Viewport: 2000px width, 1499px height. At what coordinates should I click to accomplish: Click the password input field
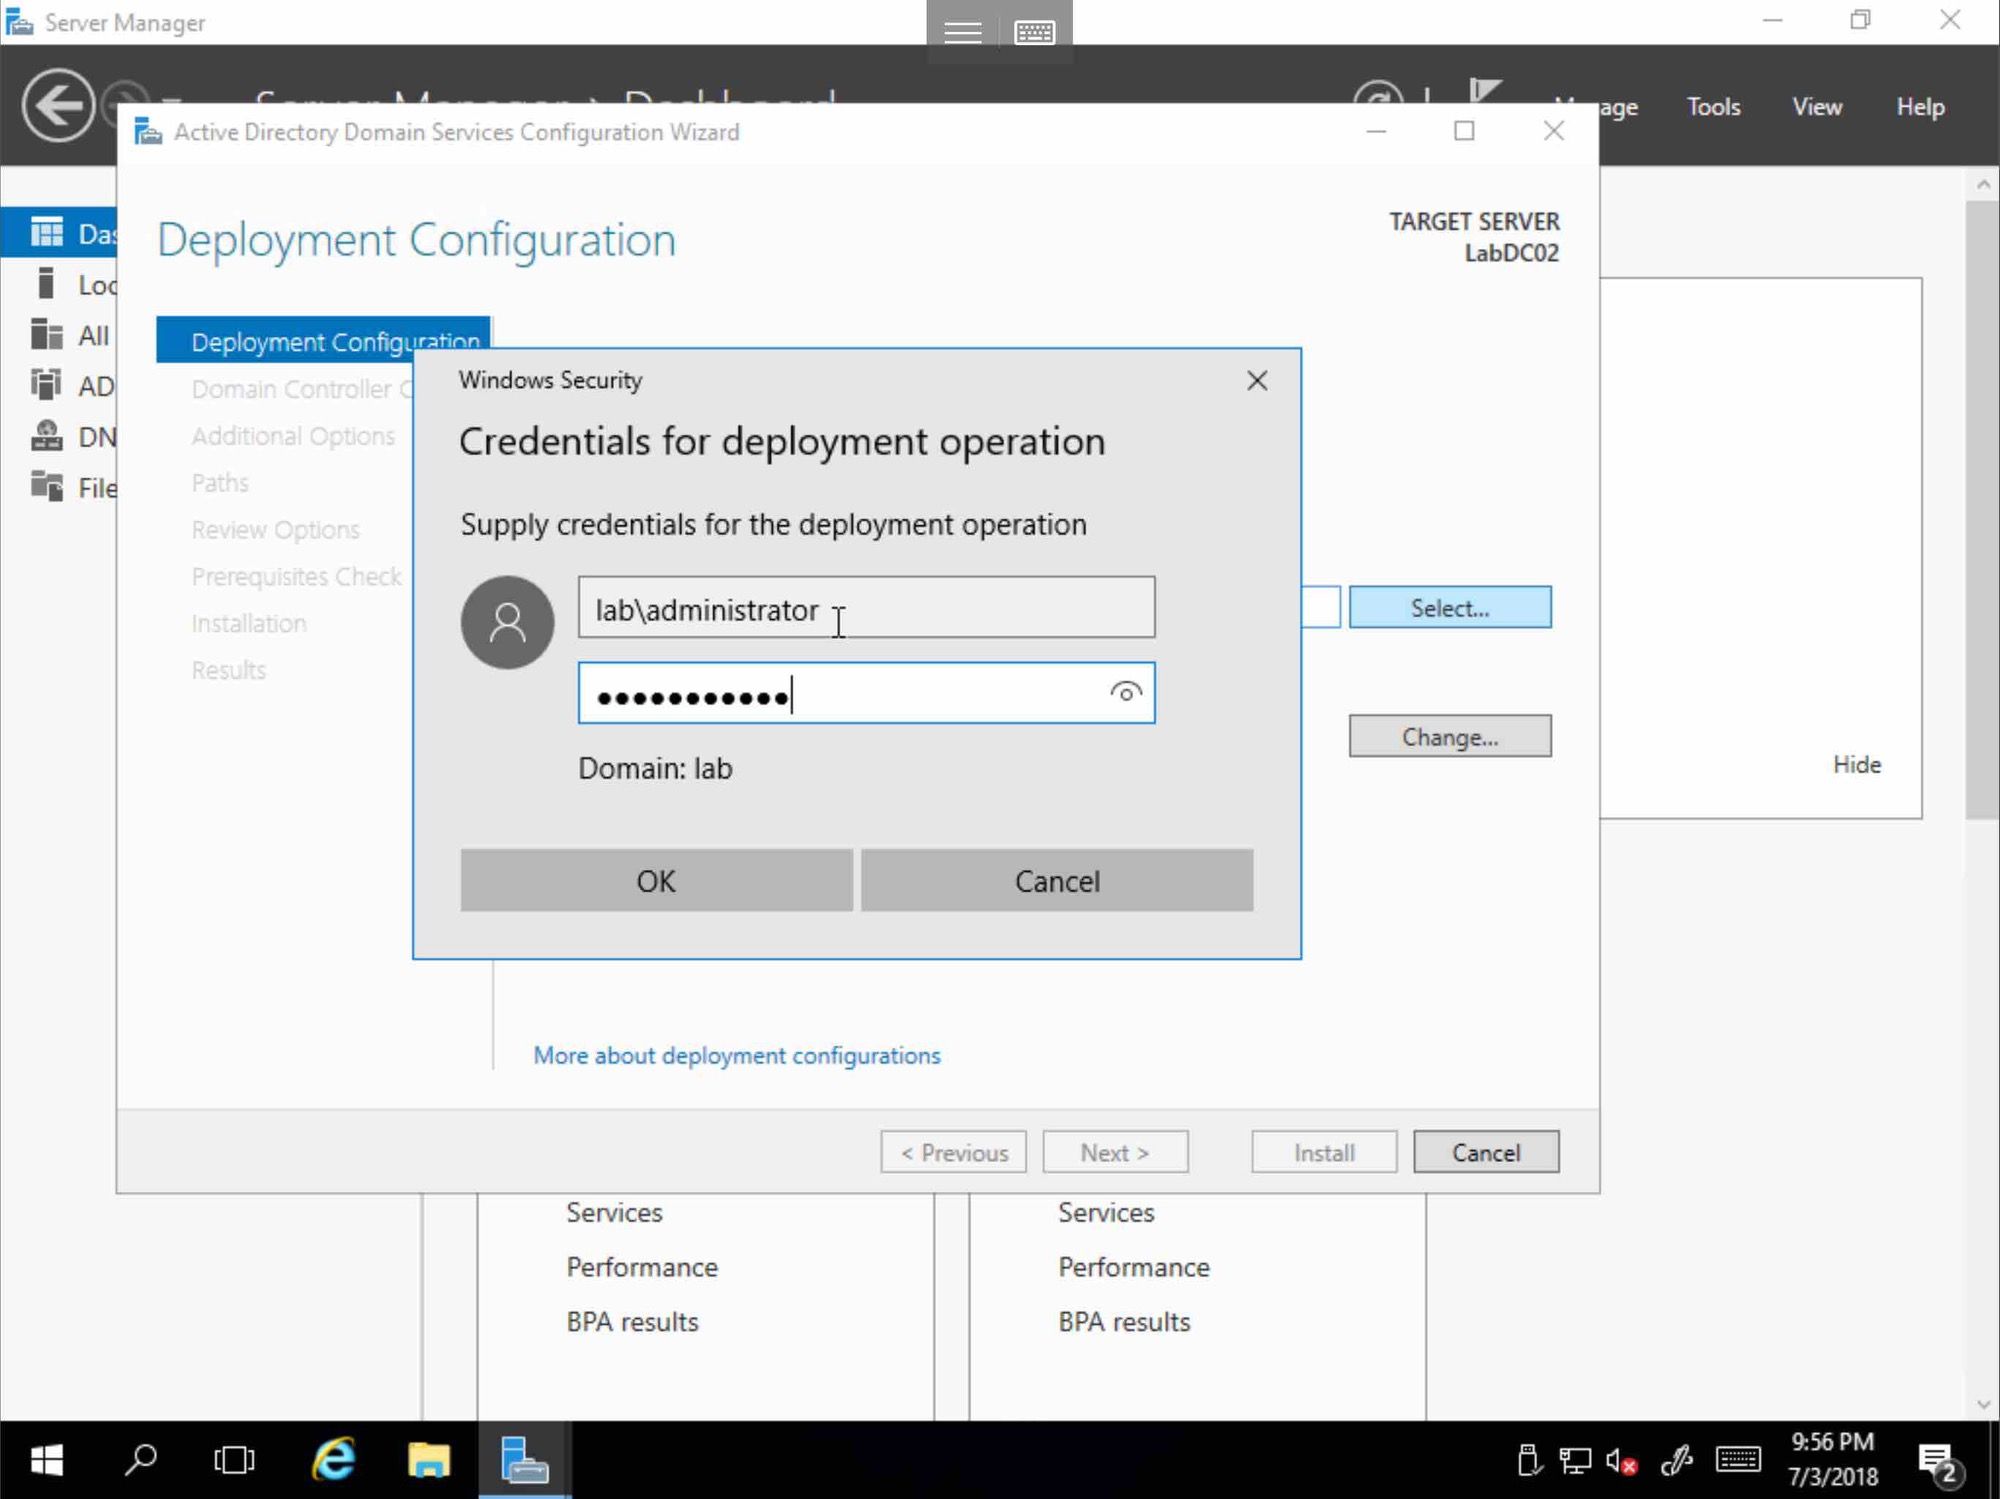point(866,693)
